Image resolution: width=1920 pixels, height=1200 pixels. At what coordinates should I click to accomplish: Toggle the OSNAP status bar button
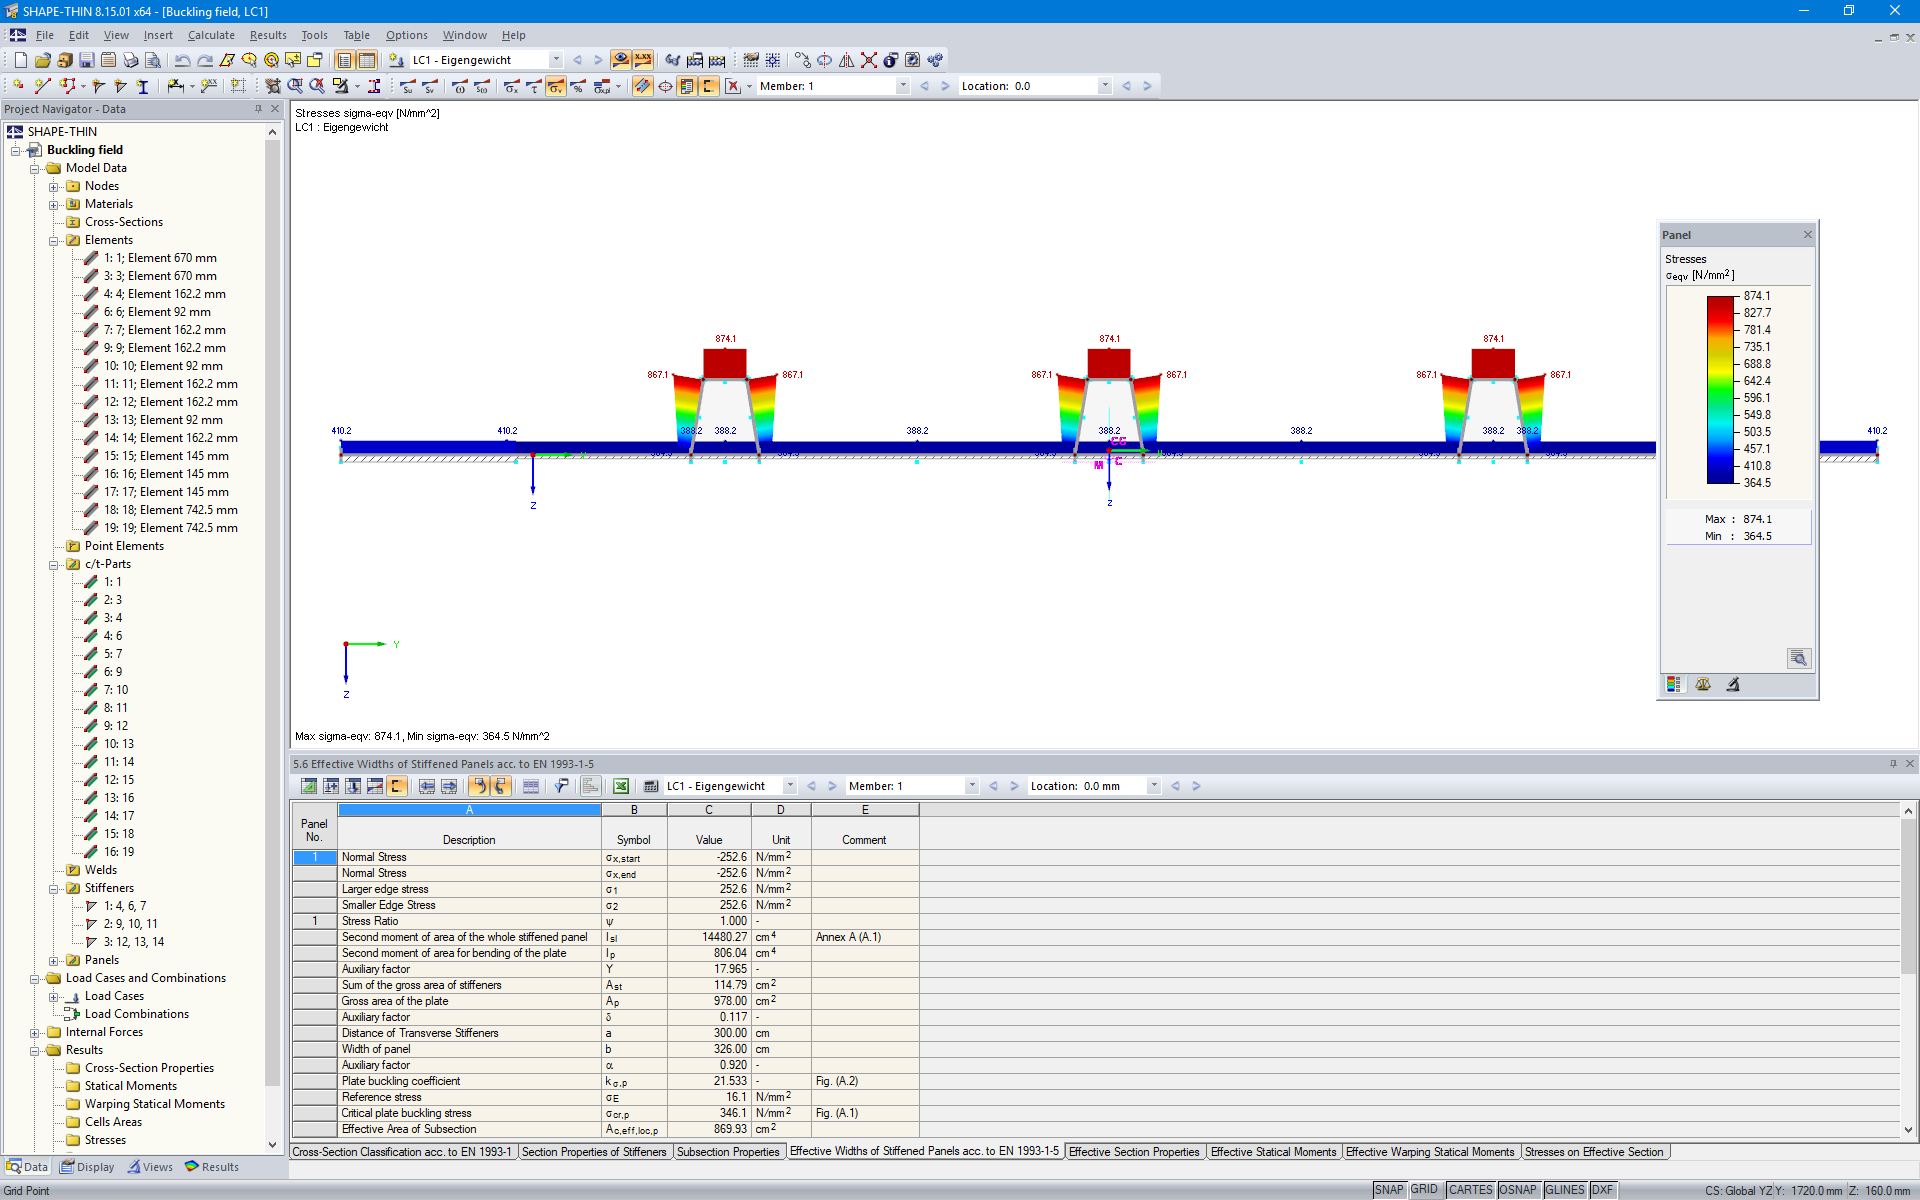click(x=1517, y=1190)
